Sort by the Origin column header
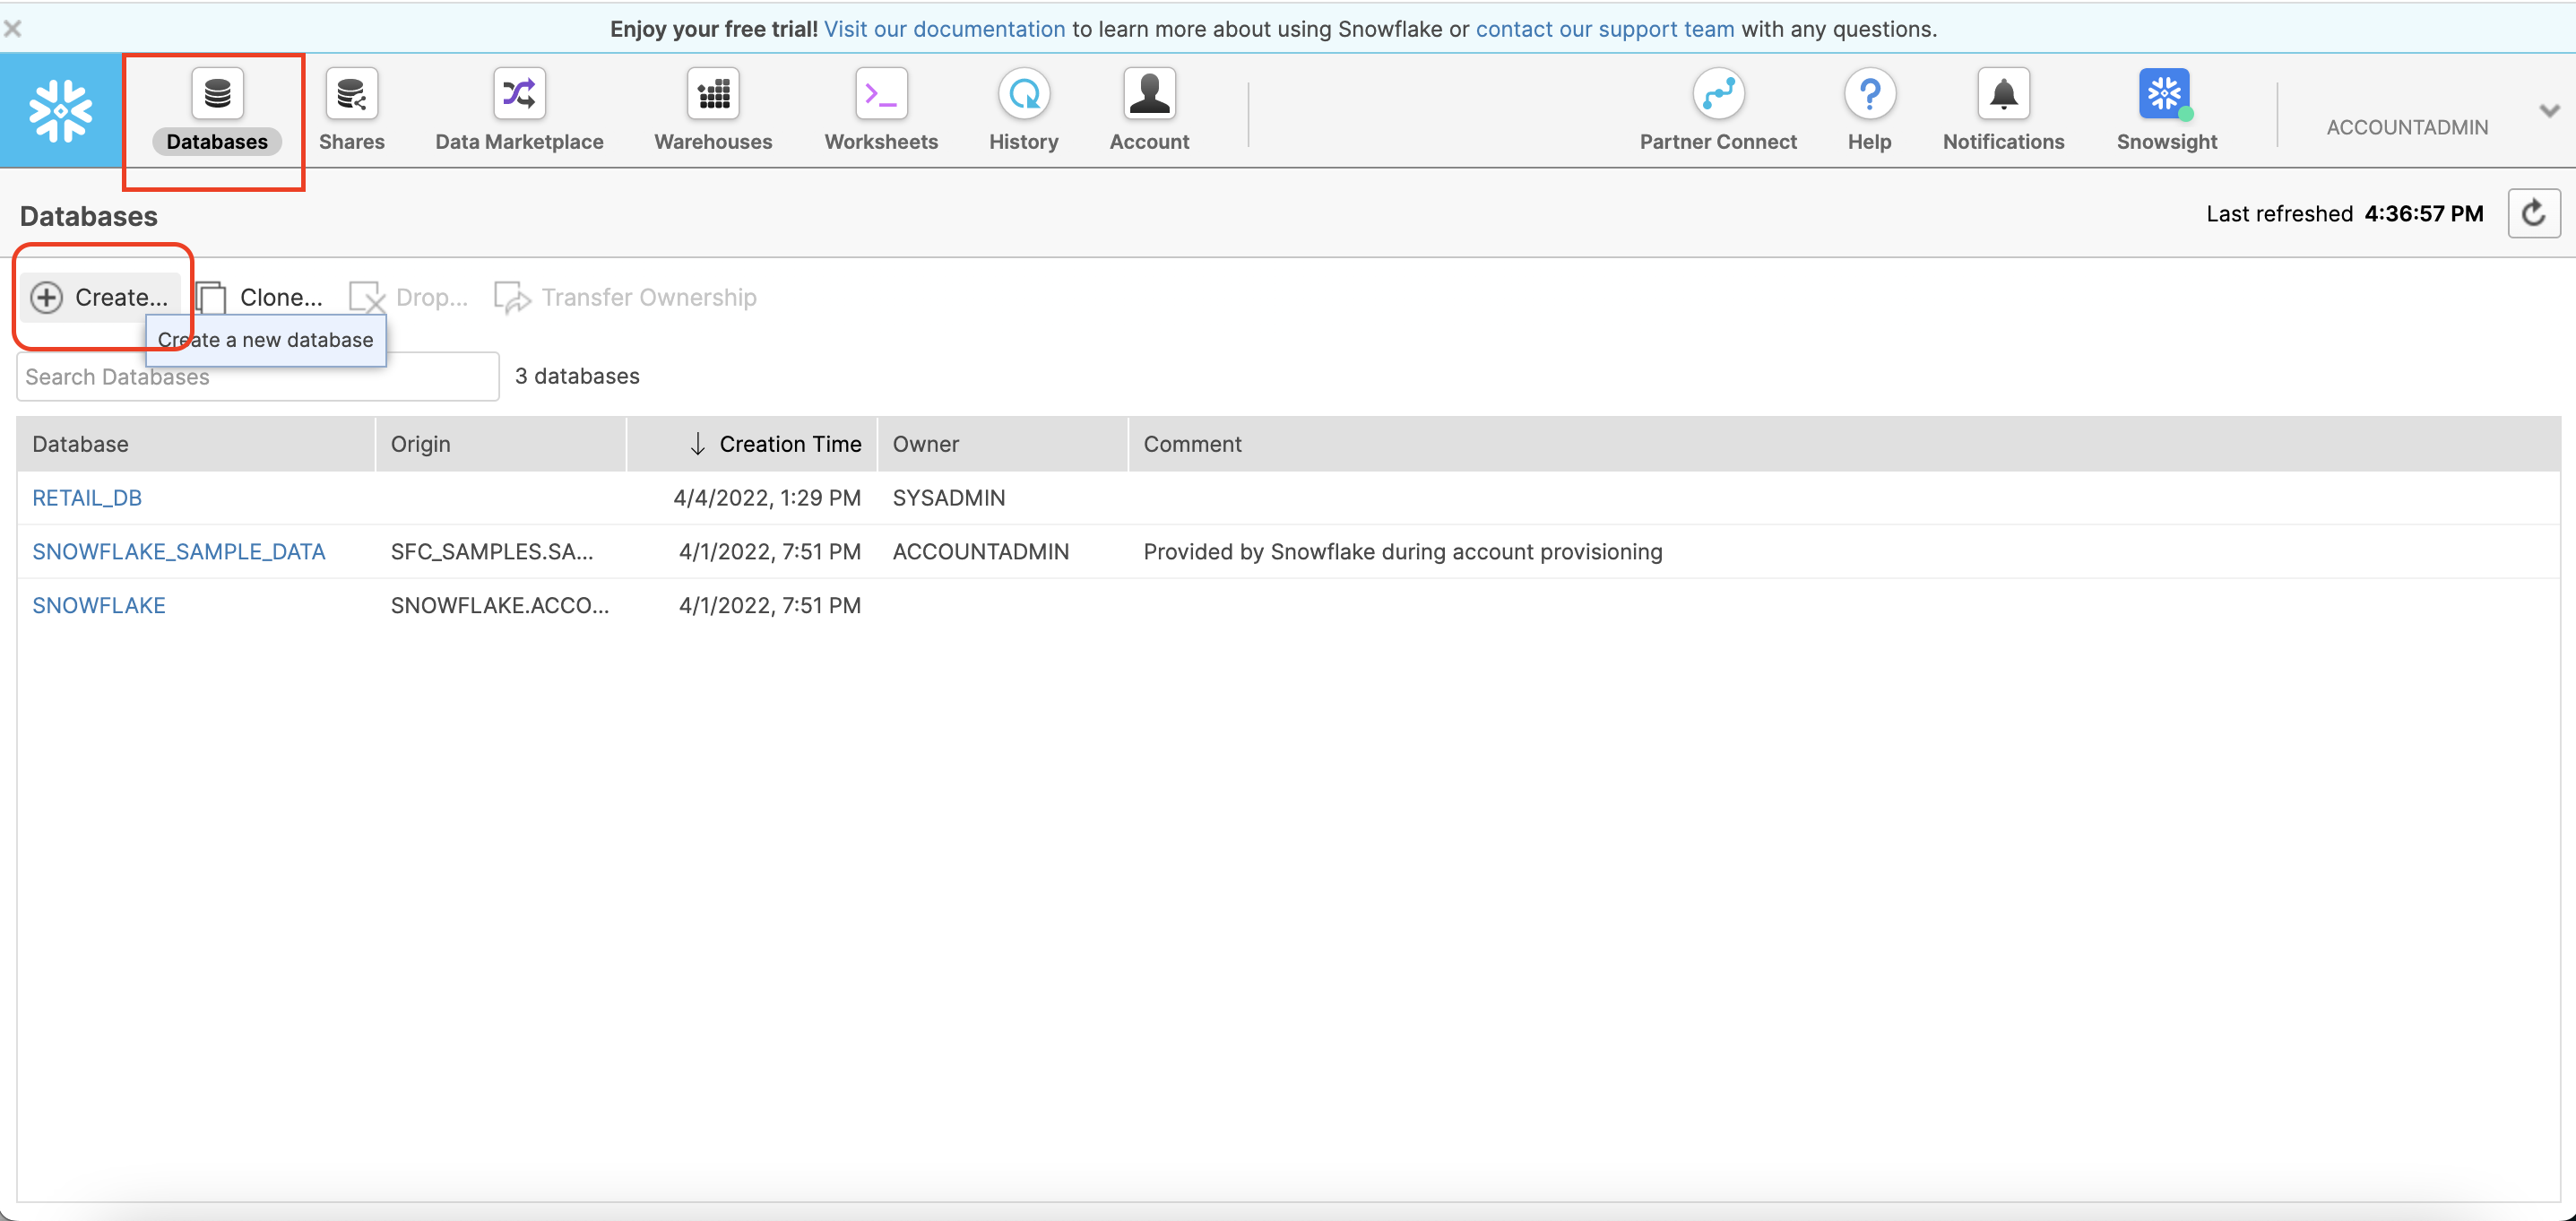This screenshot has width=2576, height=1221. [501, 444]
